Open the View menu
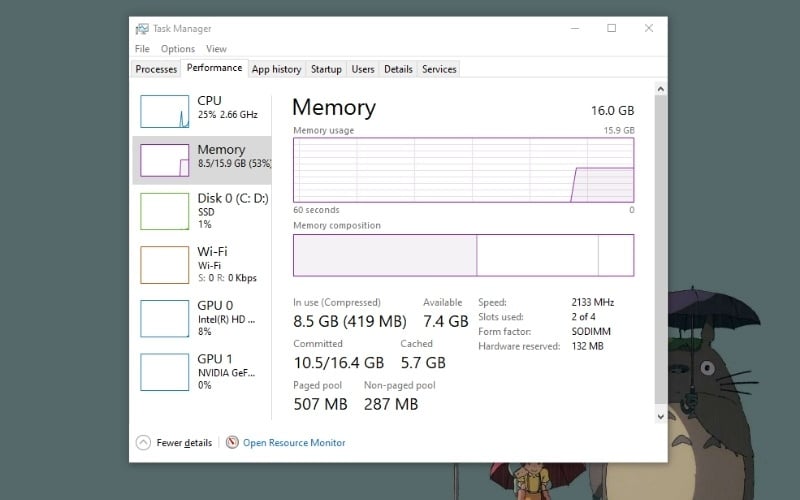Viewport: 800px width, 500px height. (216, 49)
